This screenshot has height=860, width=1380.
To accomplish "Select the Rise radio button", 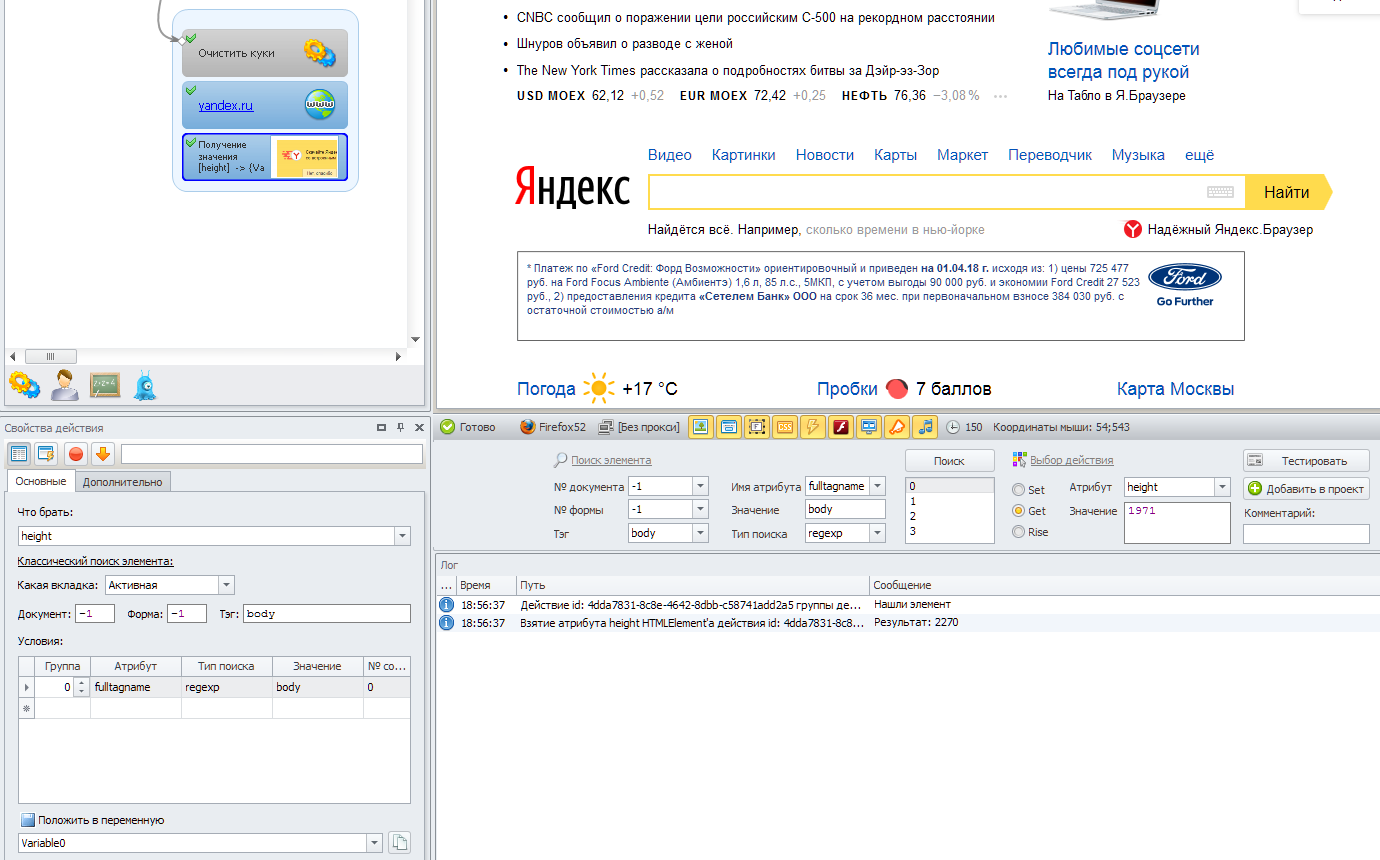I will tap(1019, 532).
